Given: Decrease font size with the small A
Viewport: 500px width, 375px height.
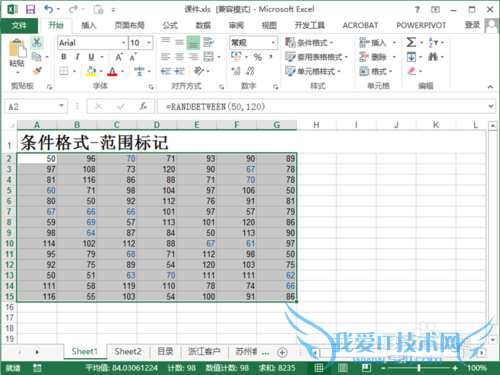Looking at the screenshot, I should coord(133,57).
